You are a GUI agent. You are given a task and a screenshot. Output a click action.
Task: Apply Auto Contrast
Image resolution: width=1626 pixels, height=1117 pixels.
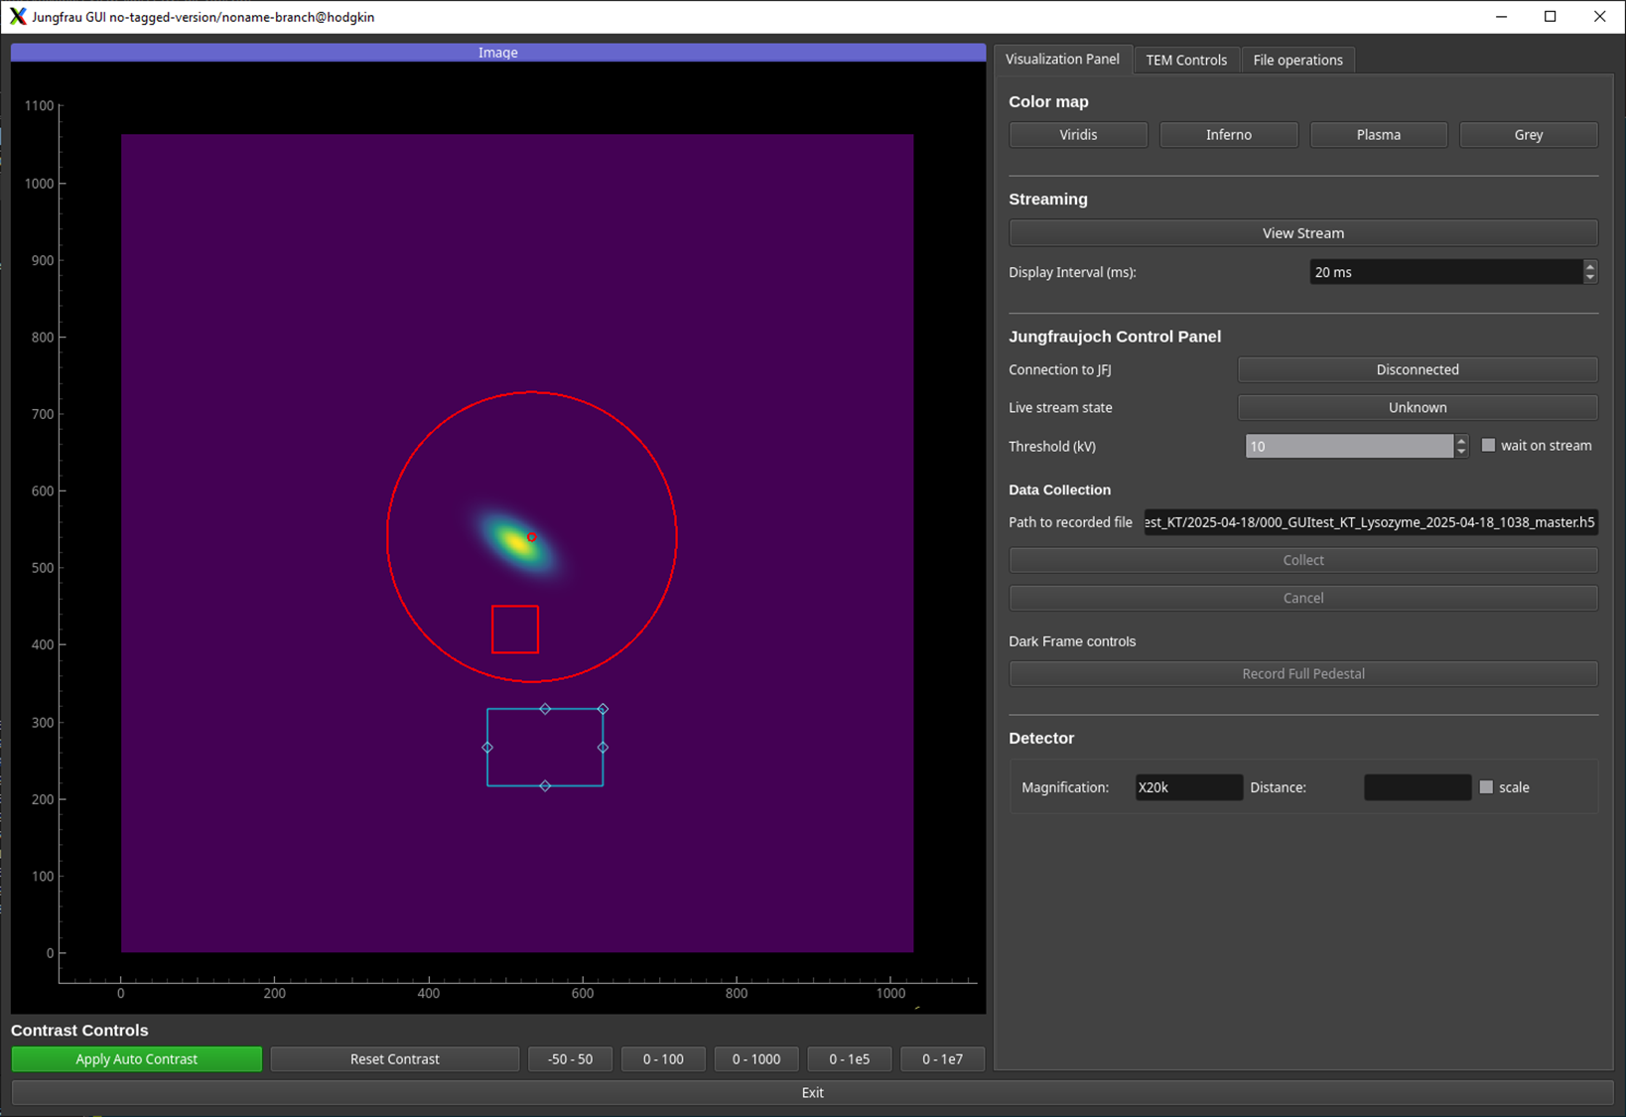[x=136, y=1058]
